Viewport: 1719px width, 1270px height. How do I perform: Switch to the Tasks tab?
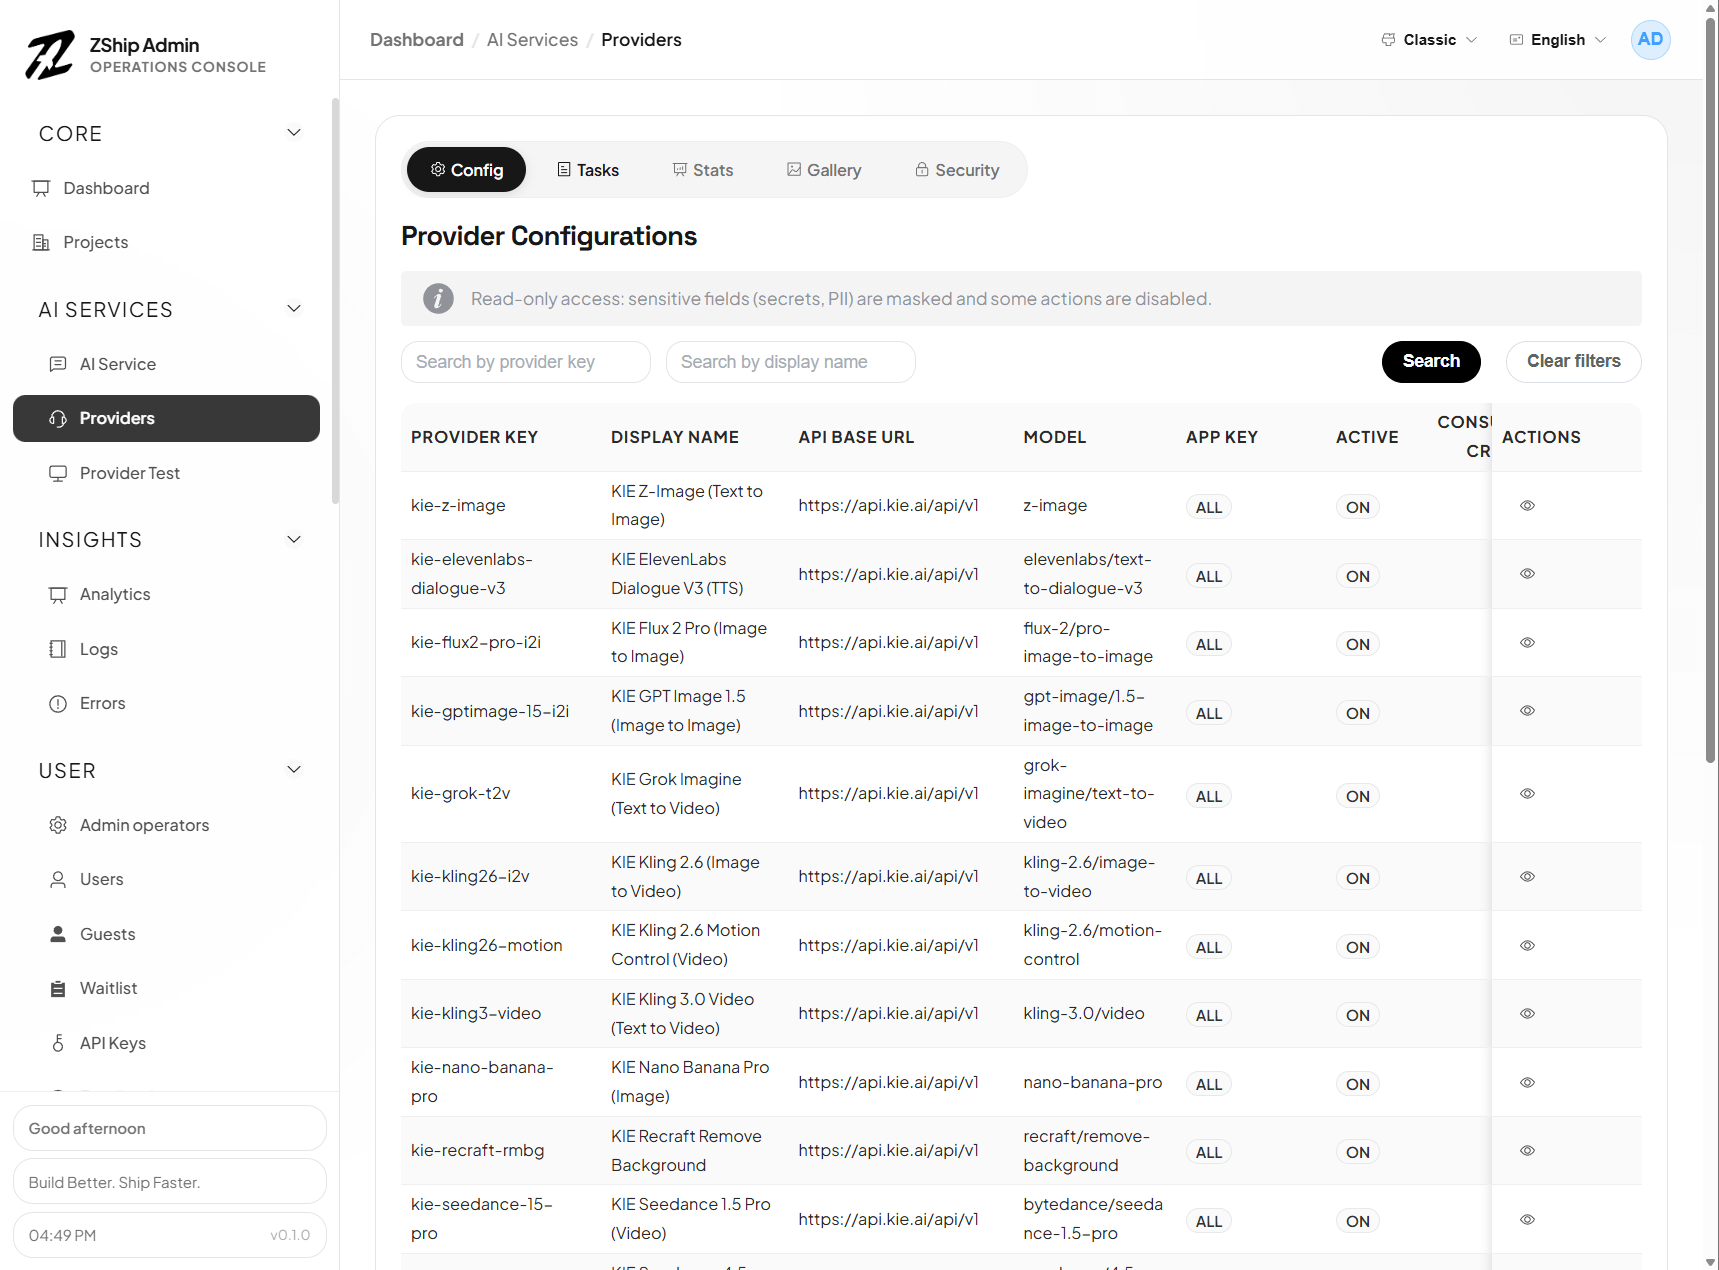click(x=588, y=170)
